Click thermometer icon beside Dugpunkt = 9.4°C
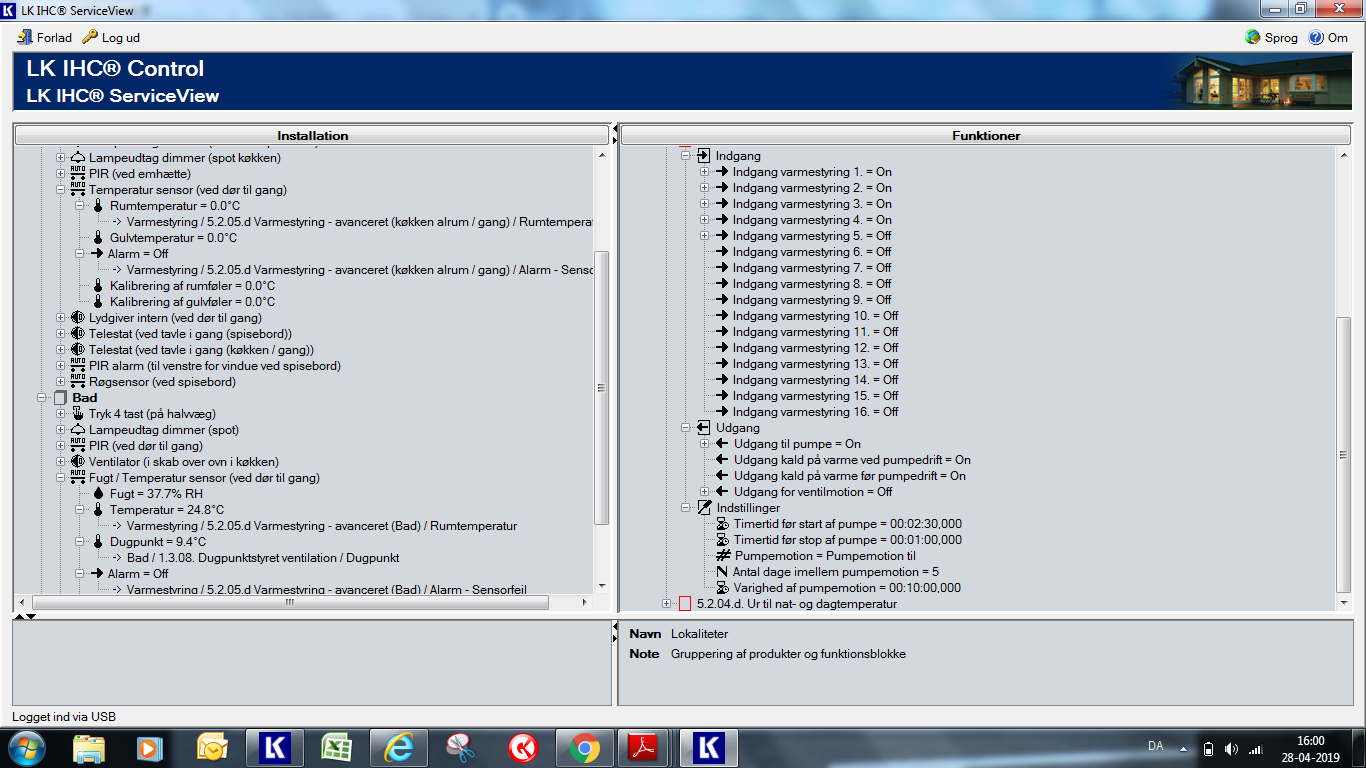The height and width of the screenshot is (768, 1366). (98, 542)
